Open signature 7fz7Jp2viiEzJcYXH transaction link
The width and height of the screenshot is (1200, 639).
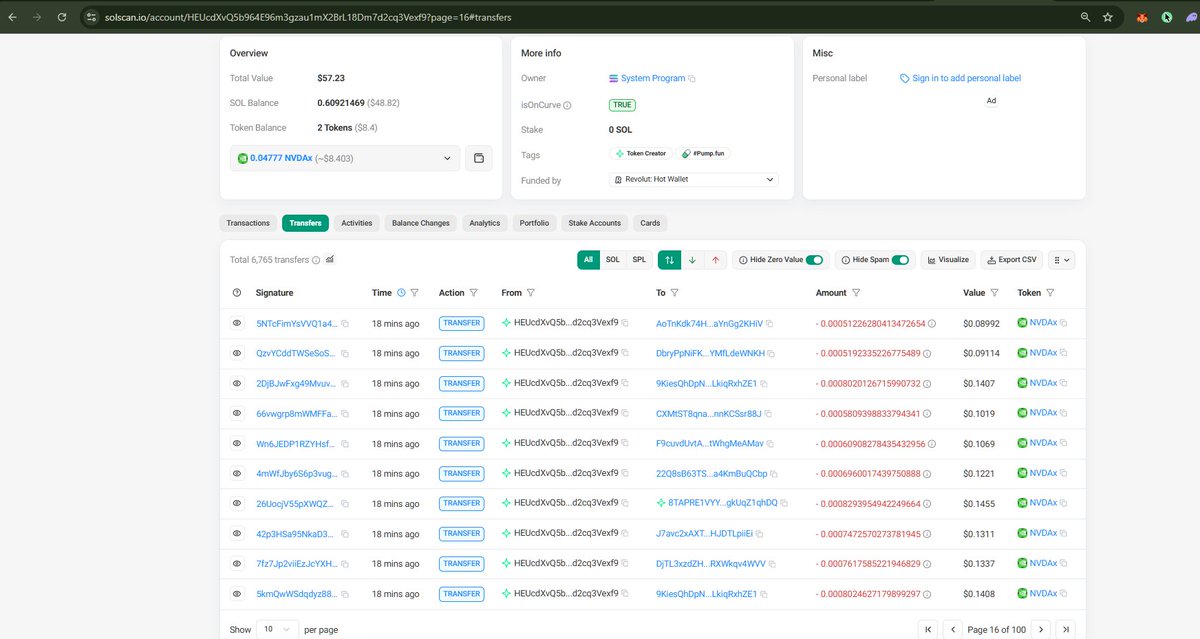(x=297, y=563)
